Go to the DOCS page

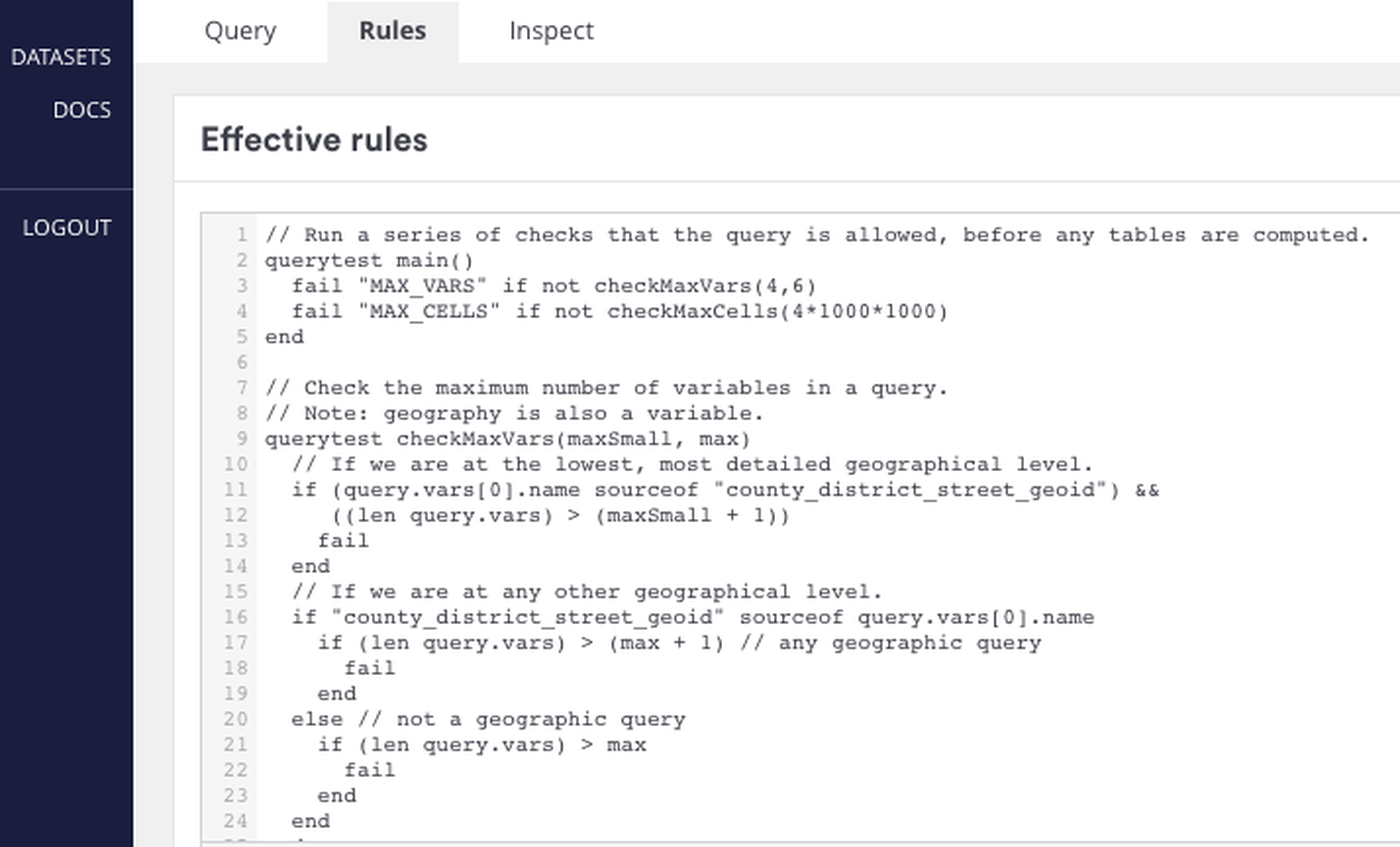[x=82, y=110]
